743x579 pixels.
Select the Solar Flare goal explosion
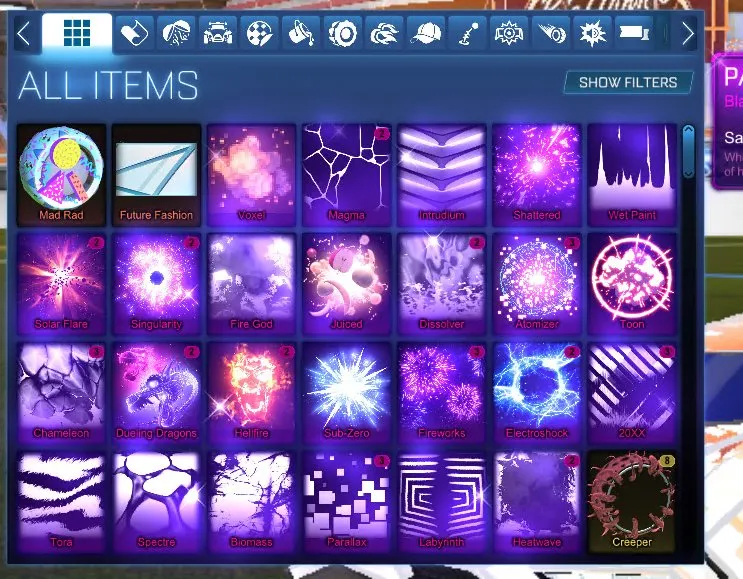61,284
